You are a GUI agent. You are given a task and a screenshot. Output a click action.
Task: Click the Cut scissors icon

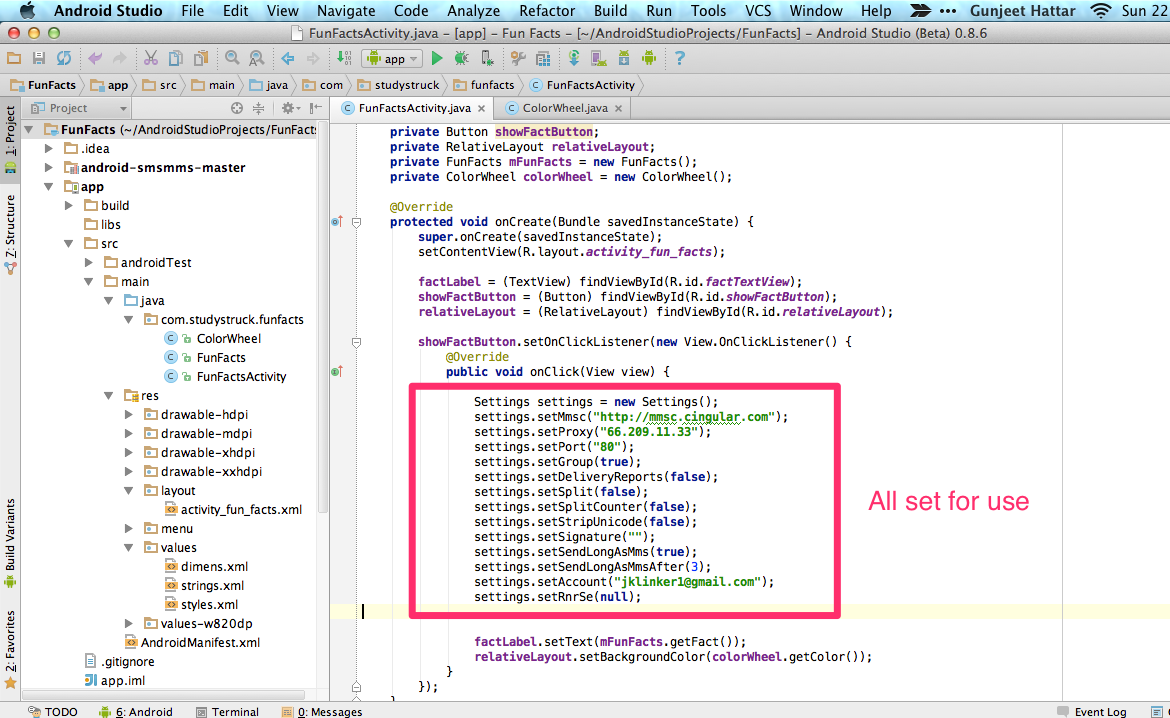[x=150, y=59]
